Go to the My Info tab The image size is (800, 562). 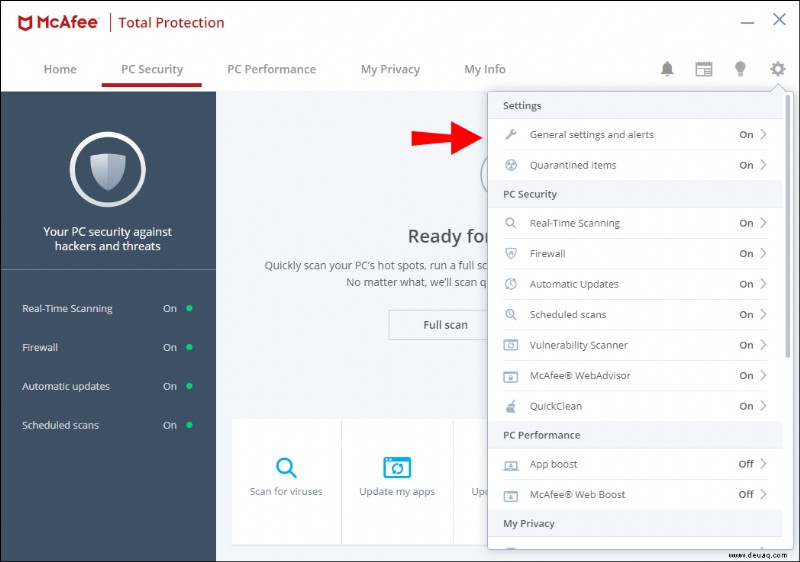click(485, 69)
